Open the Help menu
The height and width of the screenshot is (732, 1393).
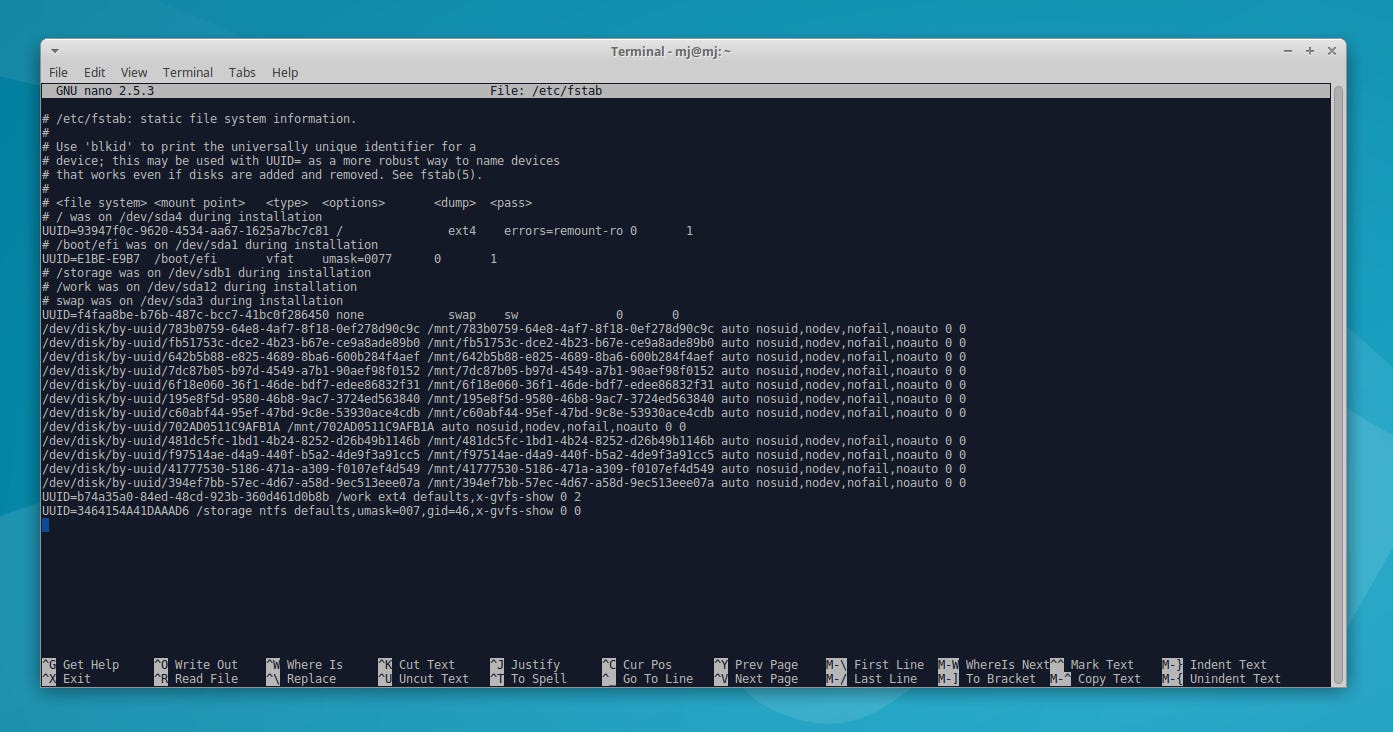[x=285, y=72]
